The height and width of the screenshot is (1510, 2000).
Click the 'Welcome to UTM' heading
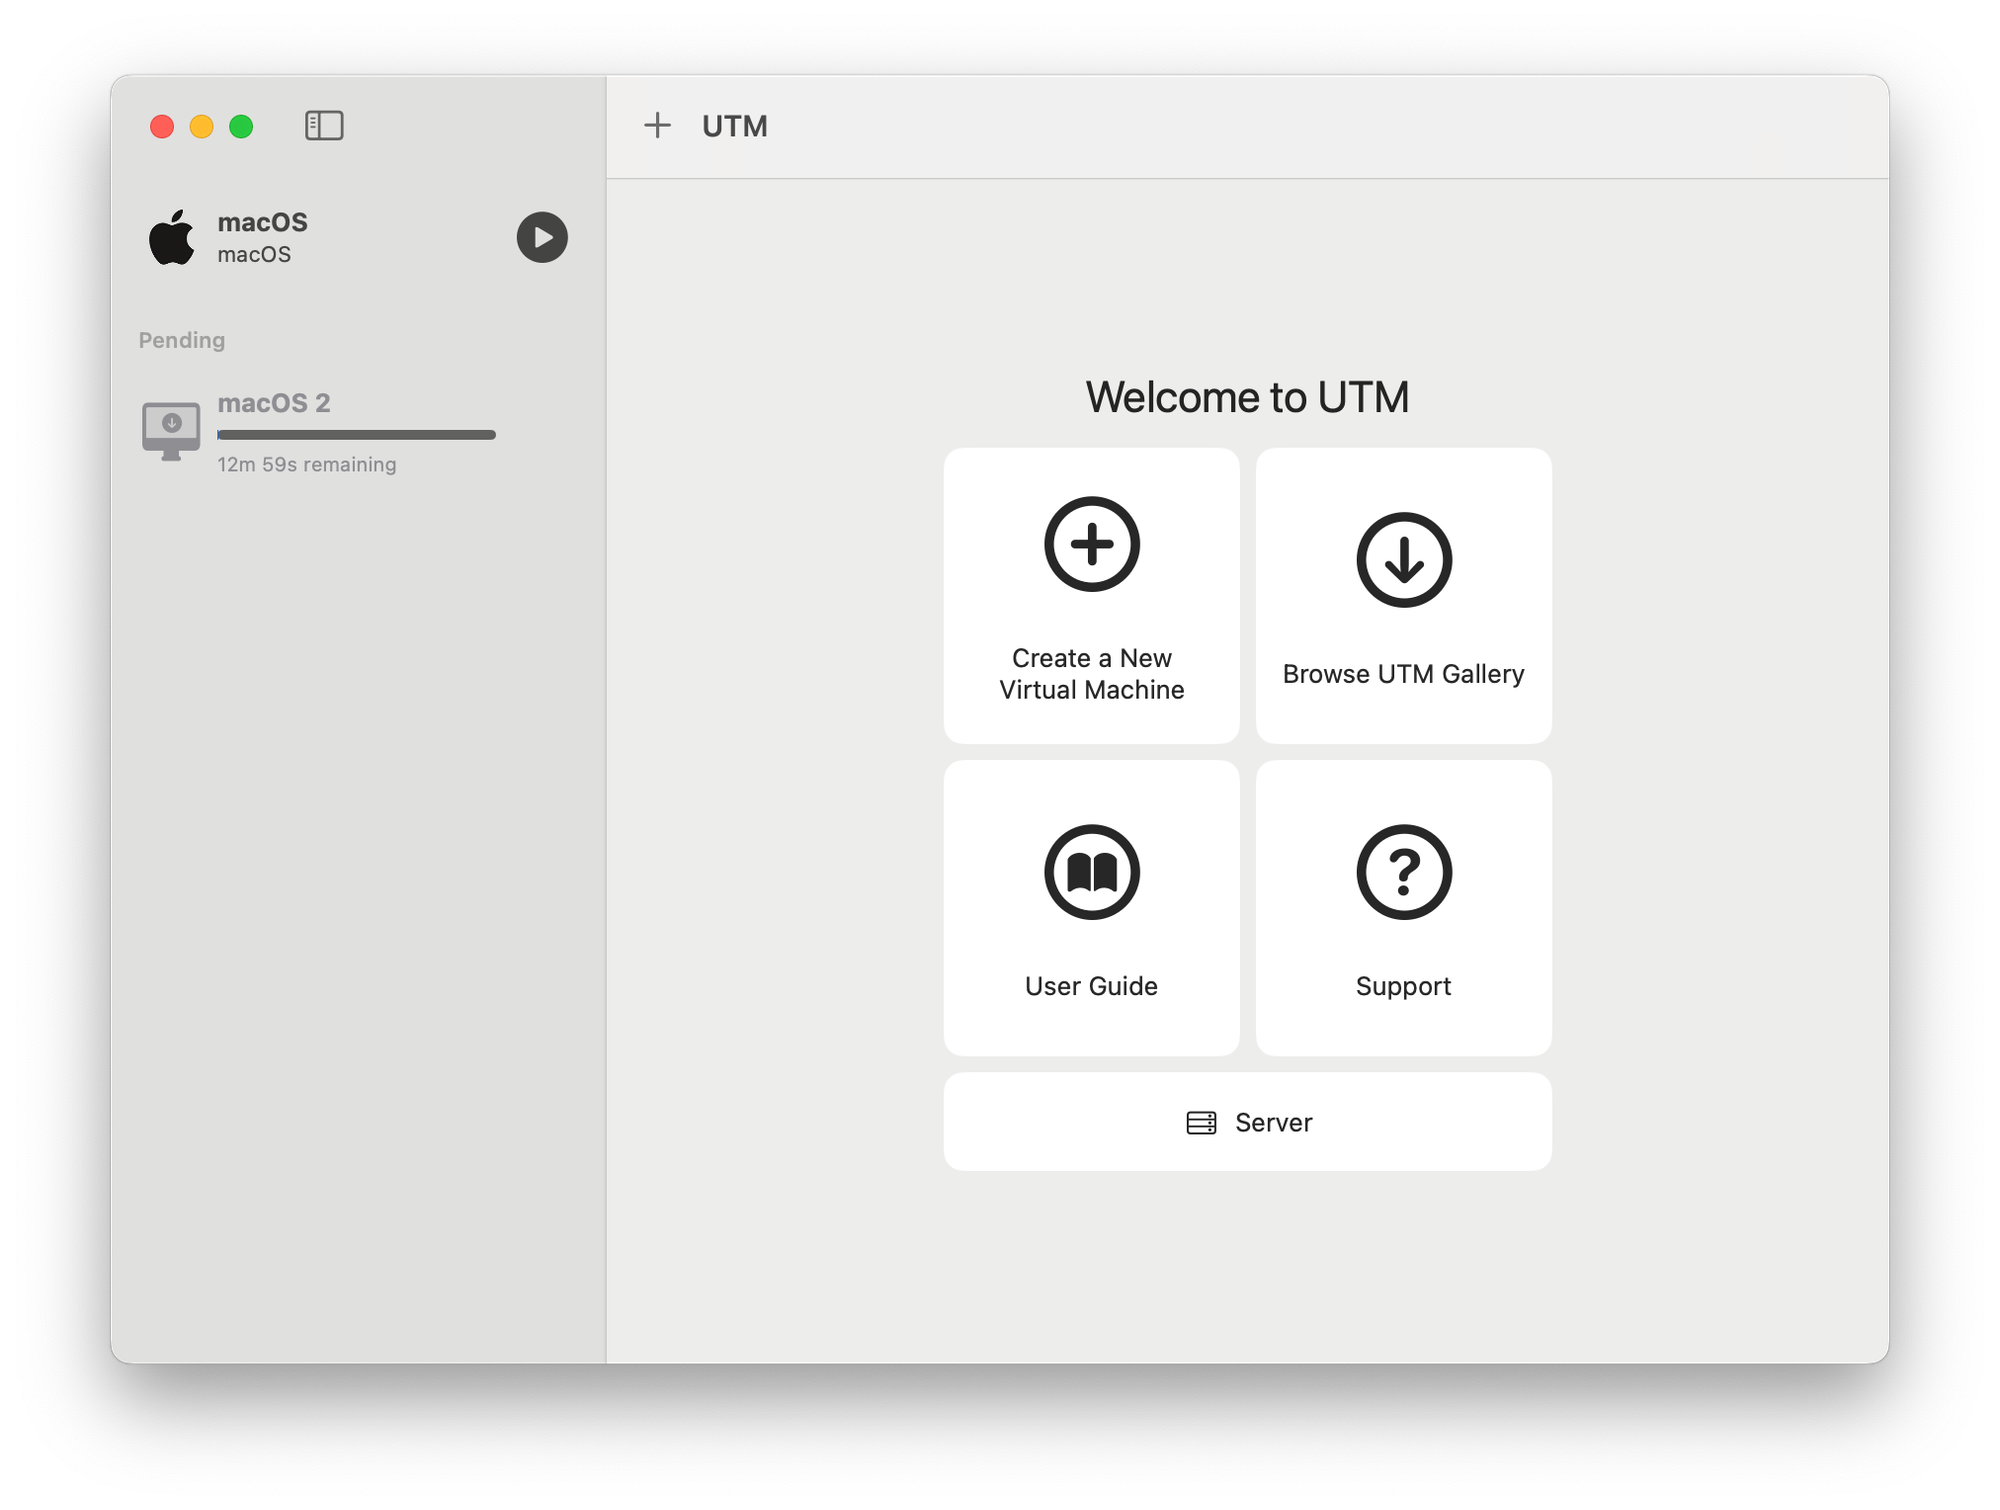(x=1247, y=397)
